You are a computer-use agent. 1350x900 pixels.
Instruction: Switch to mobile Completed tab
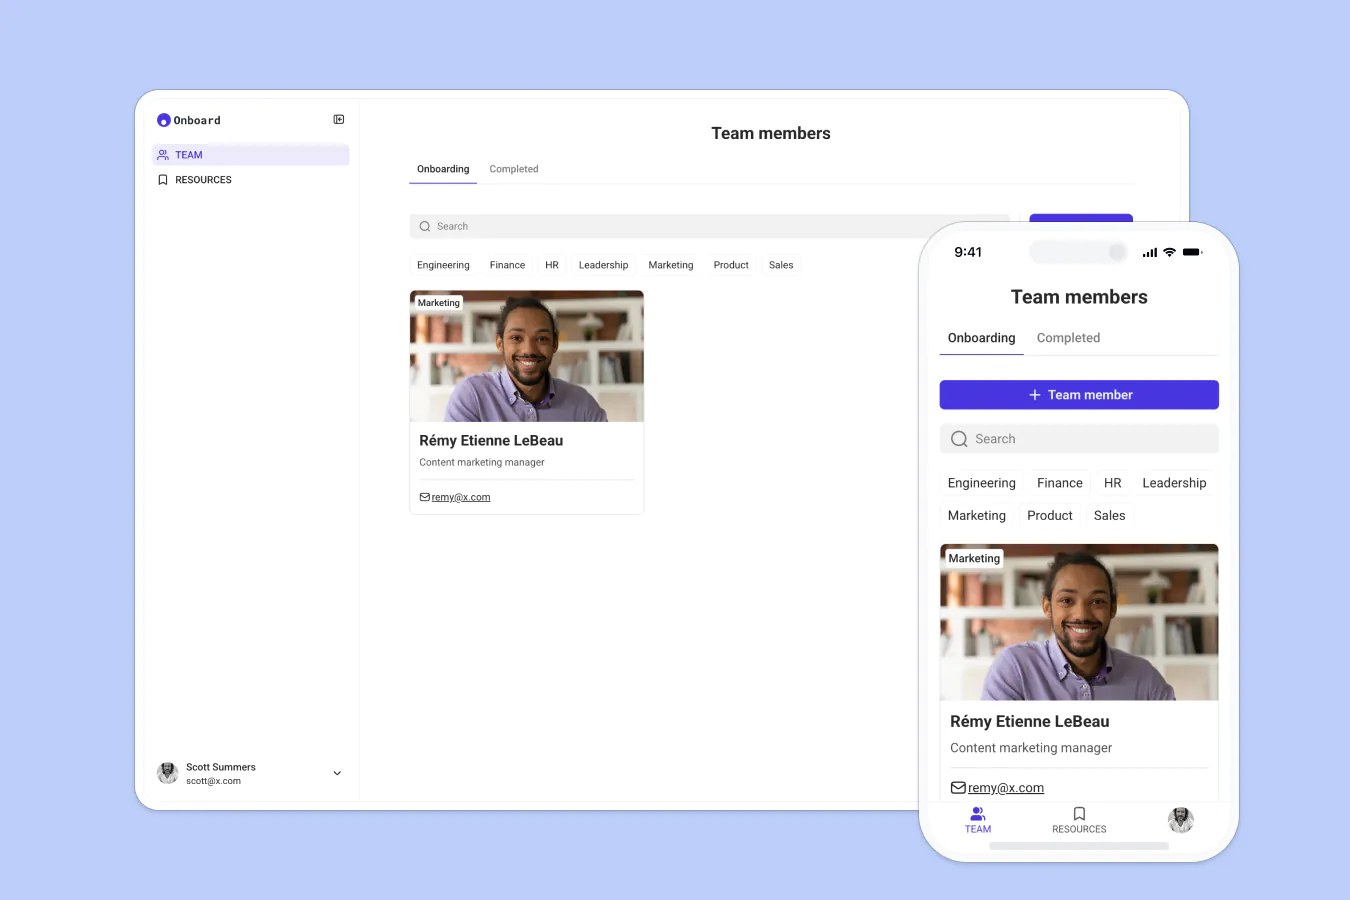click(x=1068, y=338)
